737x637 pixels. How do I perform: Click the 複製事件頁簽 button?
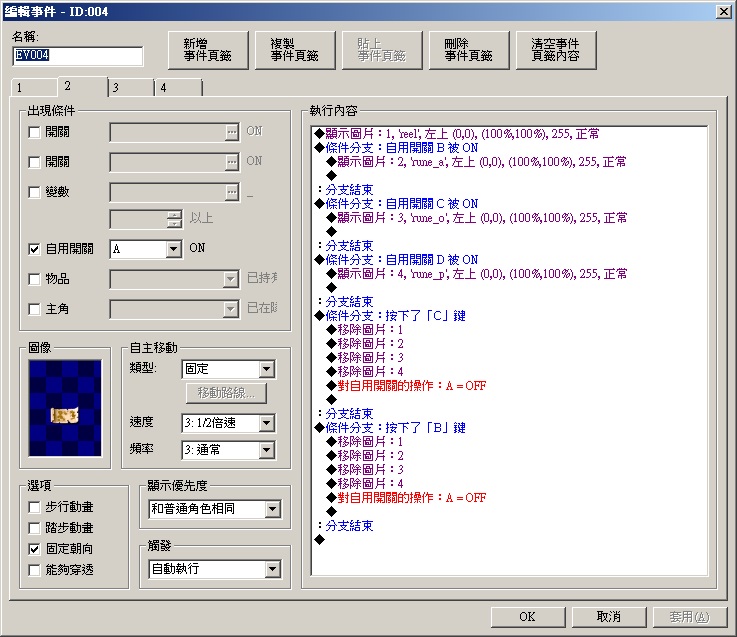(x=295, y=50)
